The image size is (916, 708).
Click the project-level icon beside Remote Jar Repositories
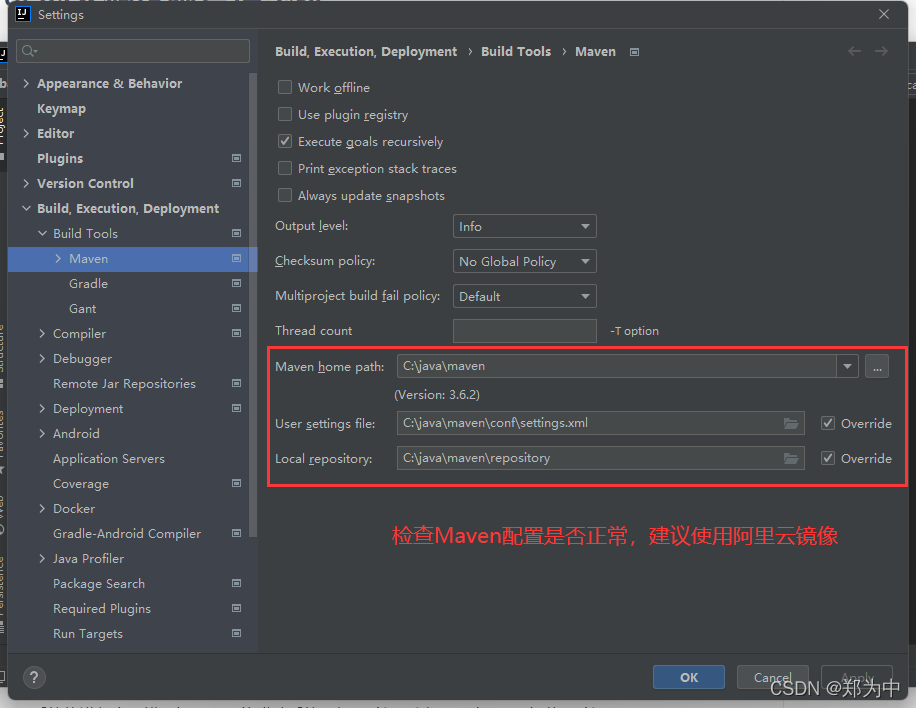click(237, 383)
